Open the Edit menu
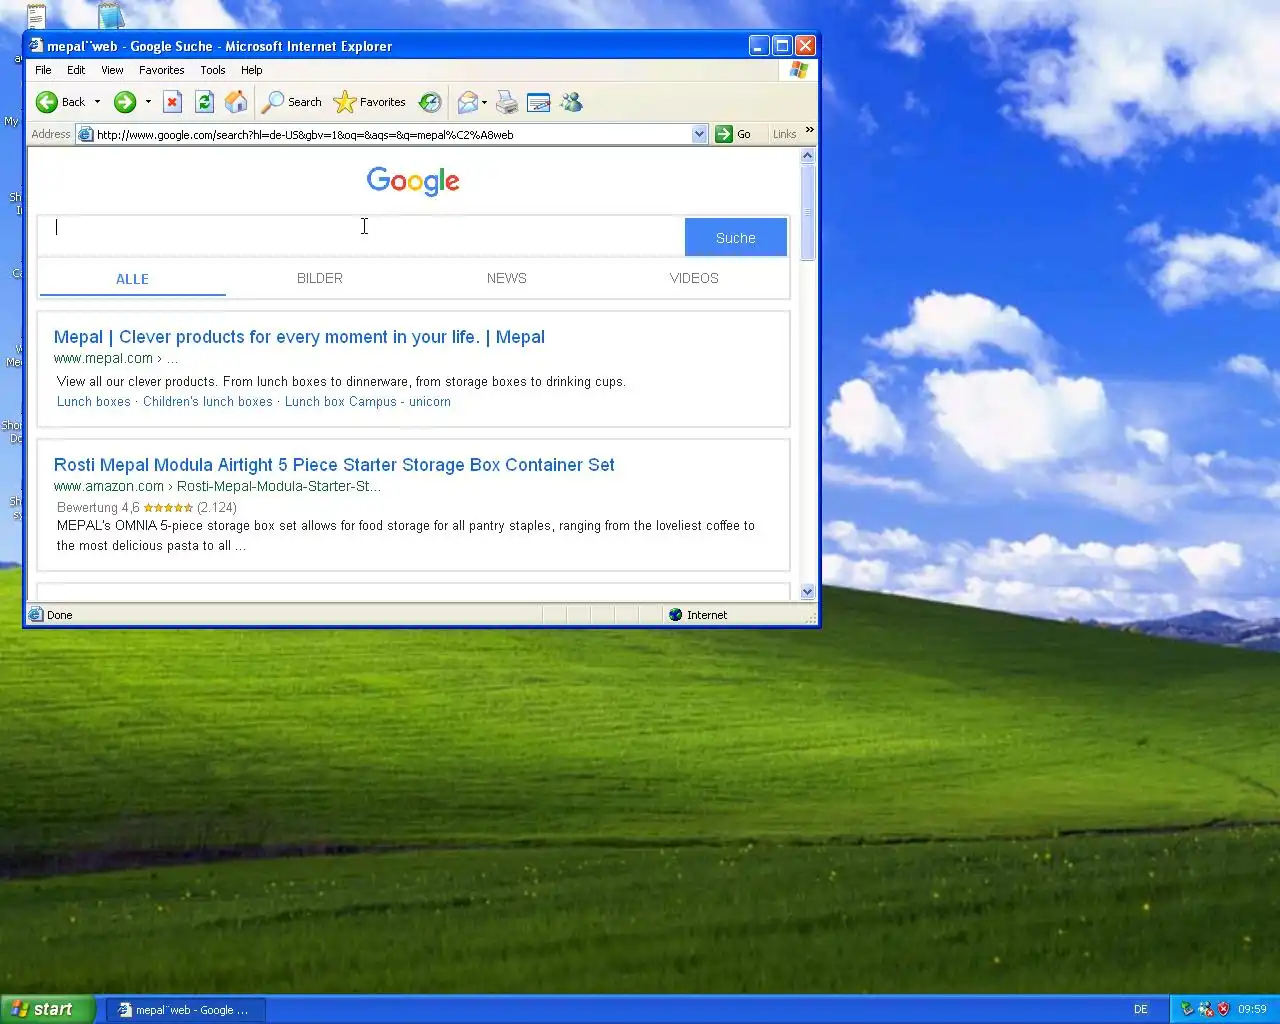This screenshot has width=1280, height=1024. tap(76, 70)
